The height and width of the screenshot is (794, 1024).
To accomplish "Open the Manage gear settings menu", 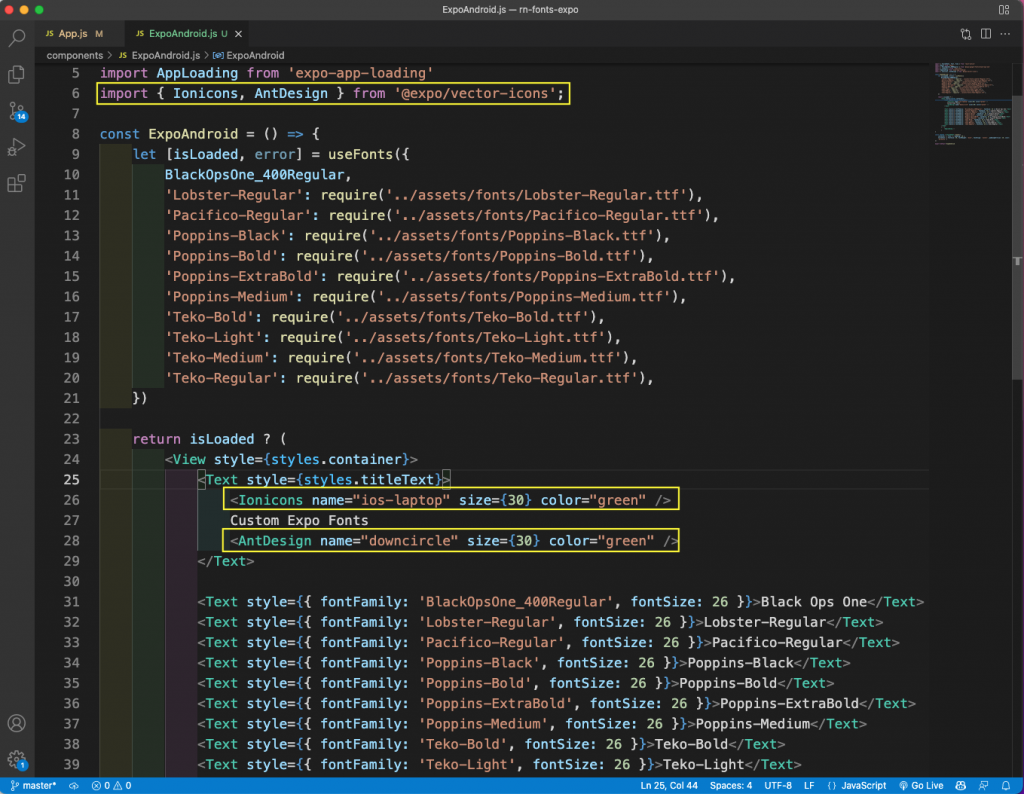I will point(17,760).
